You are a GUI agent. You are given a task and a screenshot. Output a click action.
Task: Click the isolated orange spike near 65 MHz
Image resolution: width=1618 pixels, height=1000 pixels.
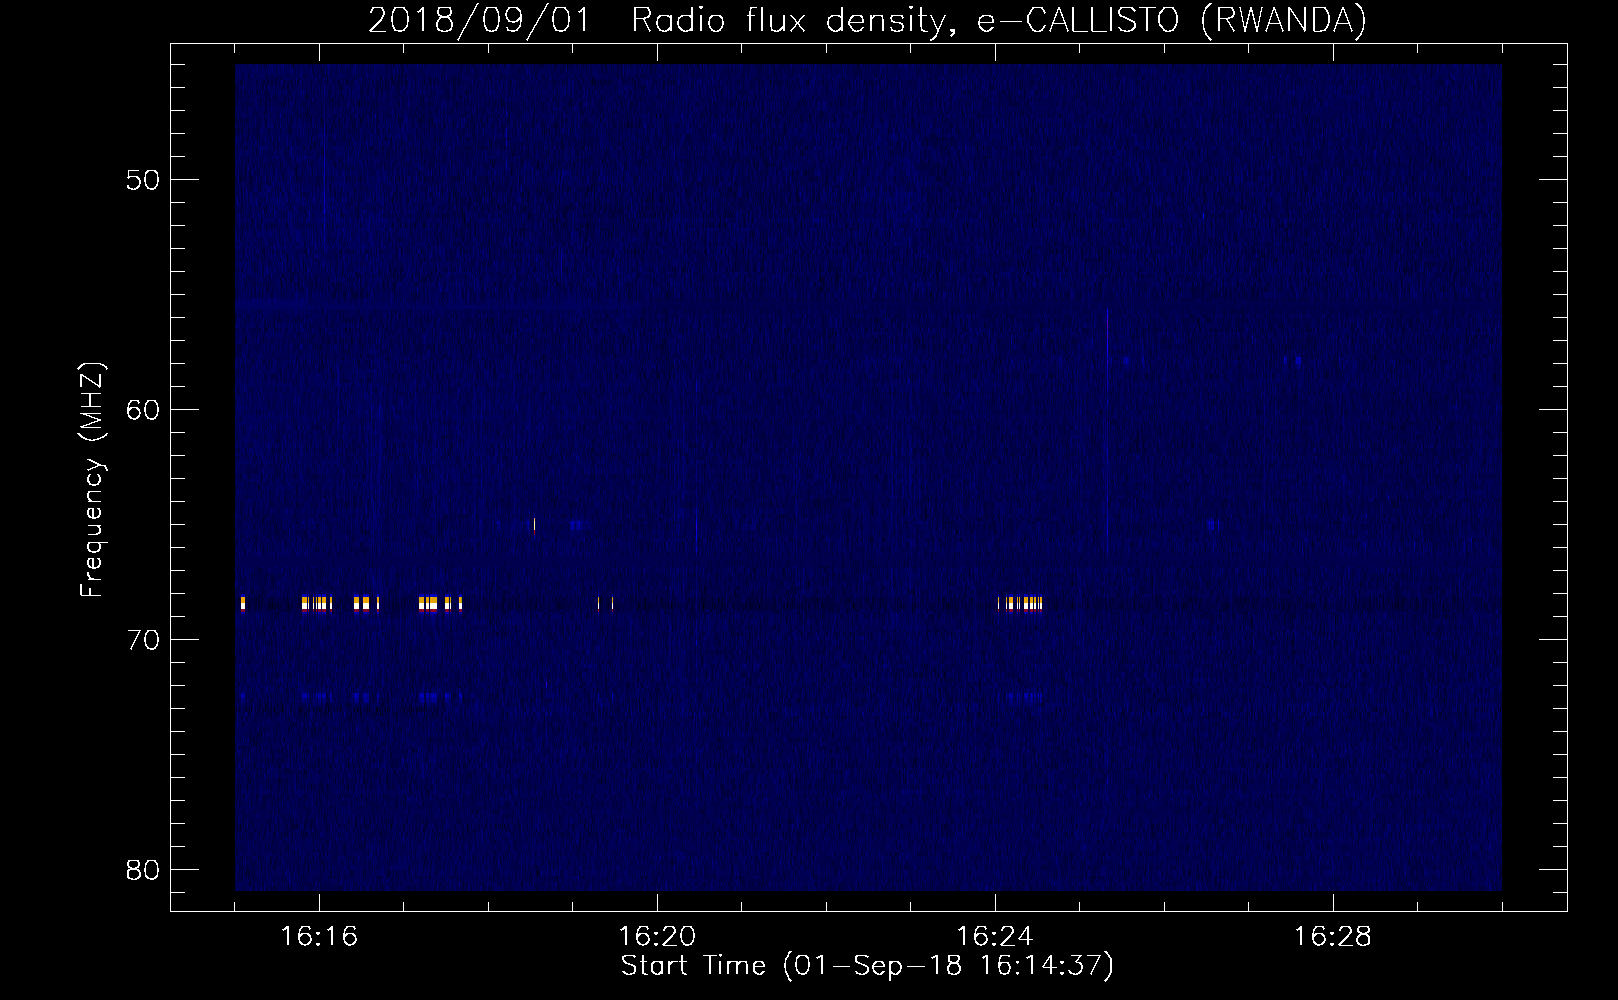[534, 525]
